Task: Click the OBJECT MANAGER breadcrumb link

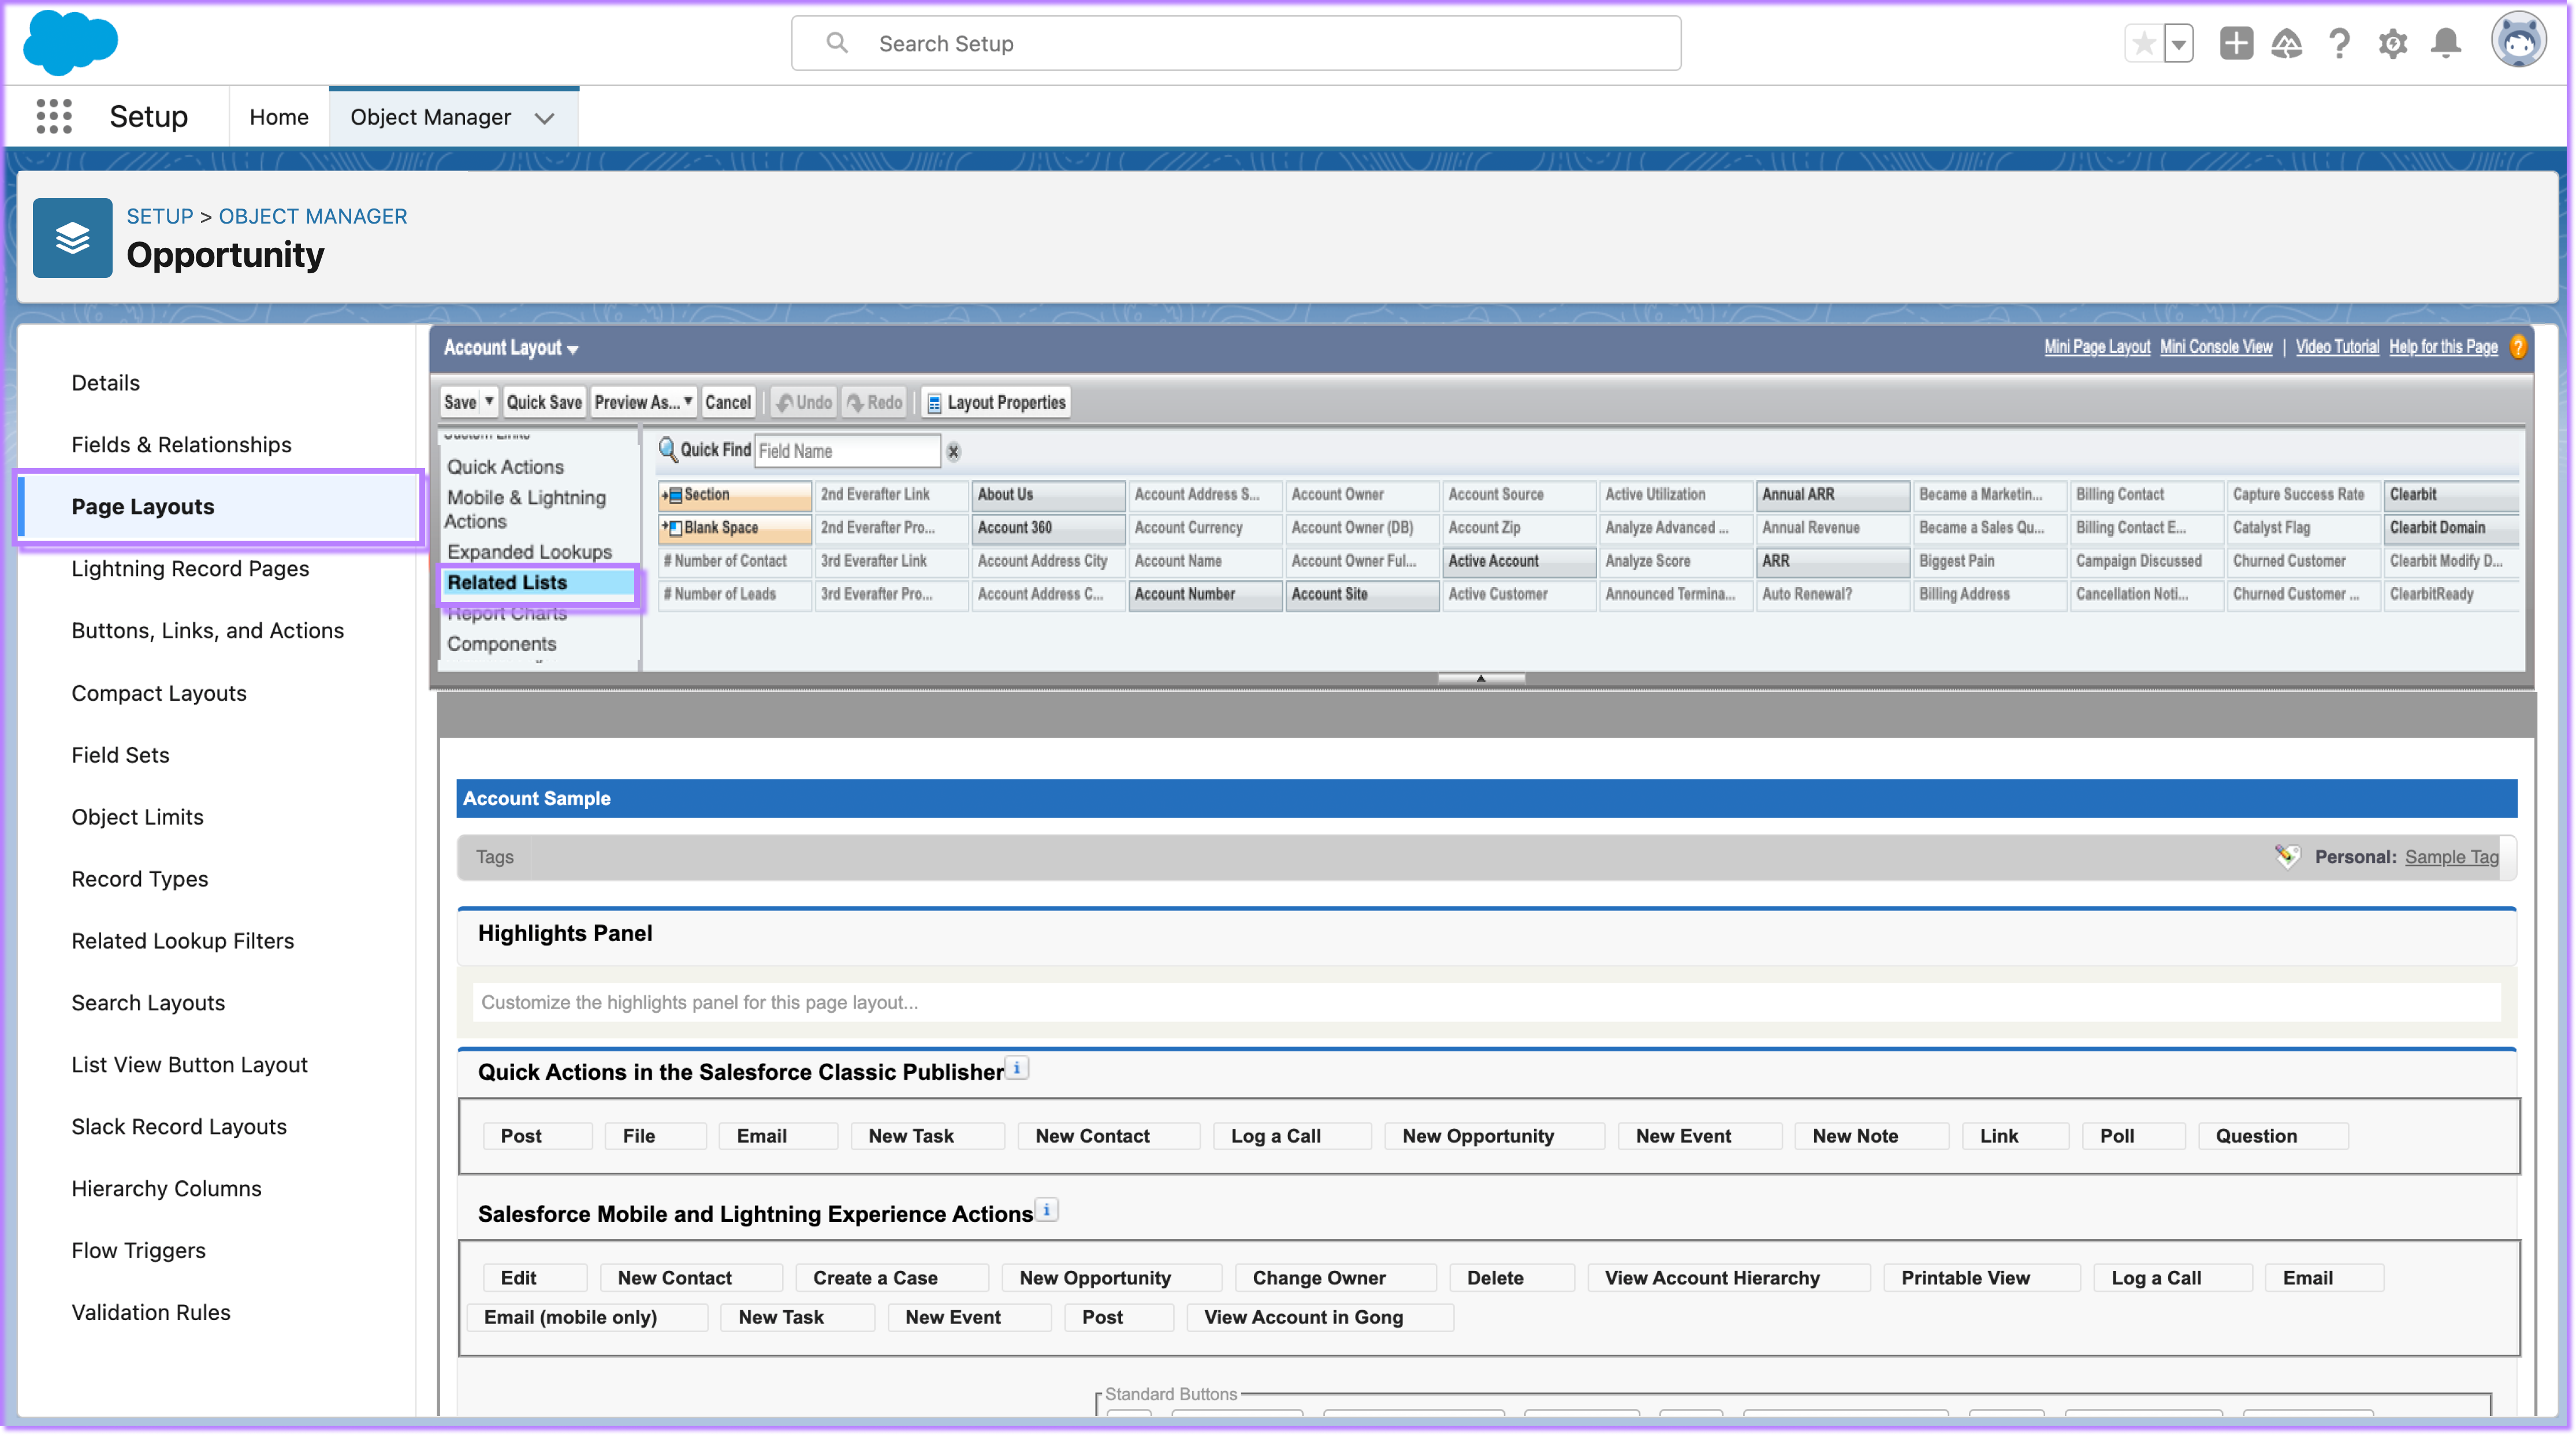Action: click(312, 216)
